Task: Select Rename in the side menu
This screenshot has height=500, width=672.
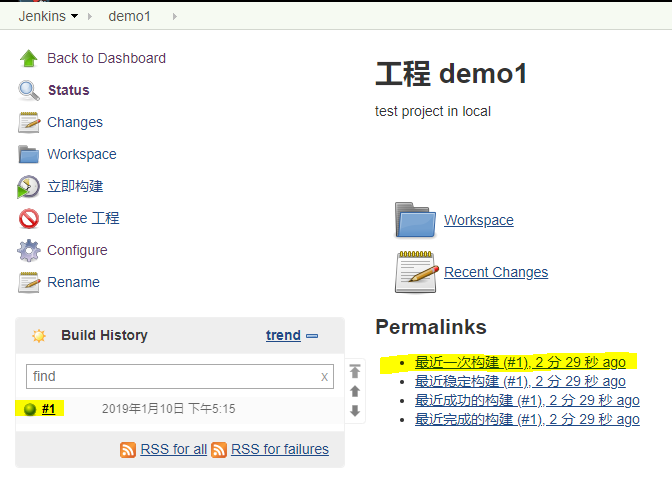Action: (x=73, y=282)
